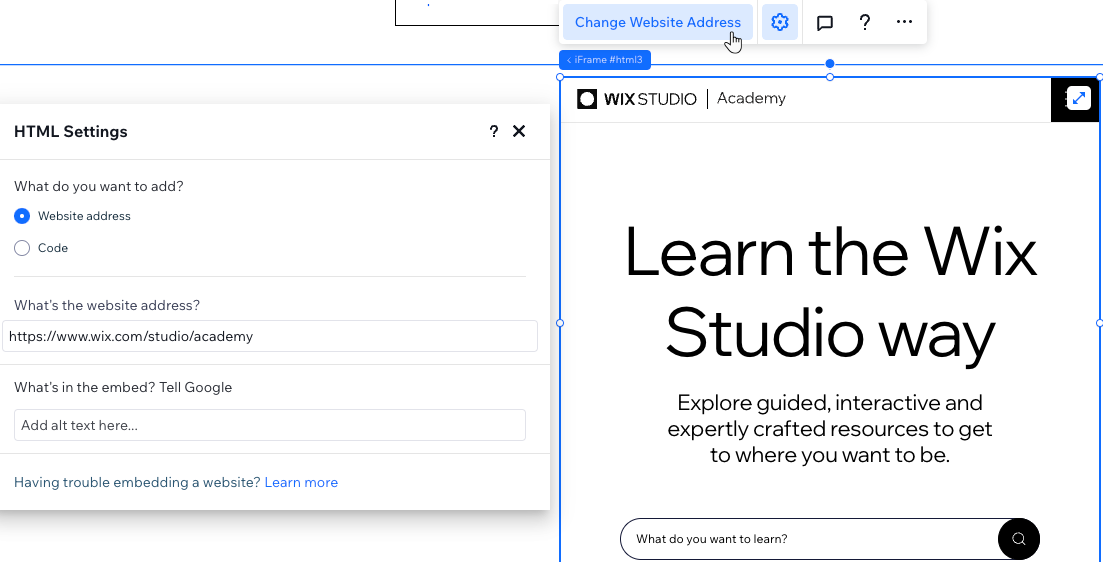Click the Wix Studio logo in embed
The image size is (1103, 562).
[637, 99]
